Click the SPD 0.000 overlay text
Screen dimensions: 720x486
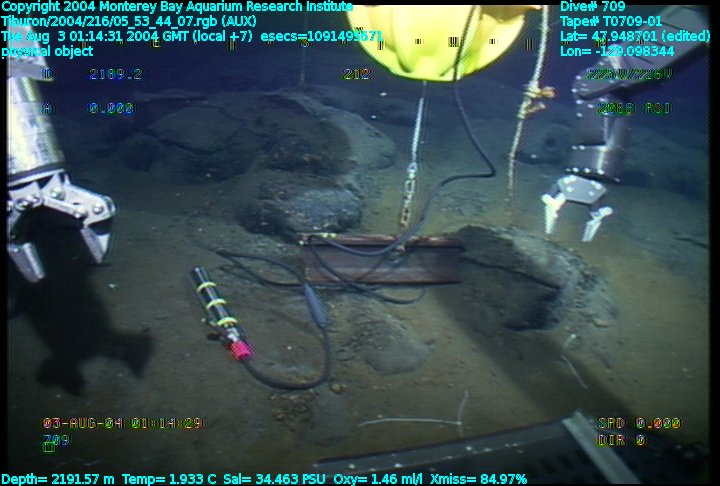pyautogui.click(x=638, y=423)
